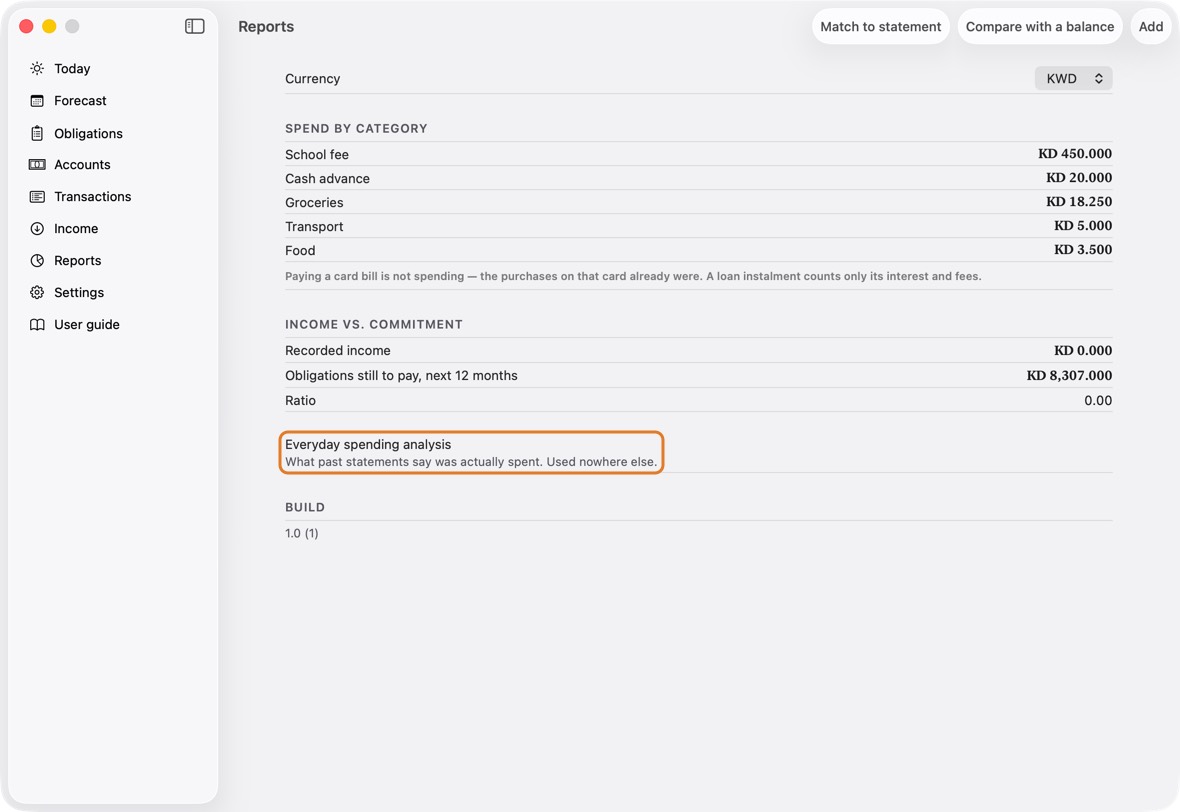Open the KWD currency dropdown
This screenshot has height=812, width=1180.
1073,78
